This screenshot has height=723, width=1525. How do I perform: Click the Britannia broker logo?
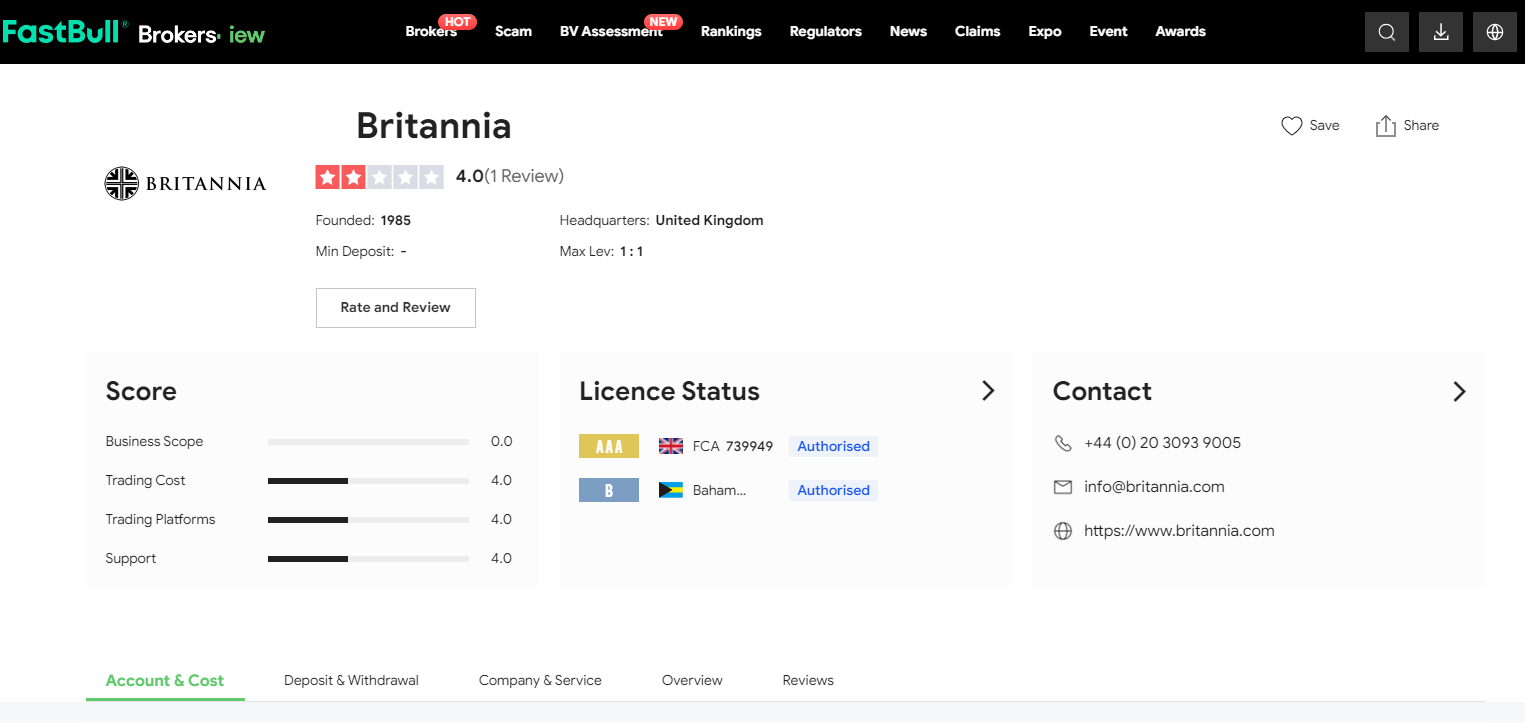(x=185, y=184)
